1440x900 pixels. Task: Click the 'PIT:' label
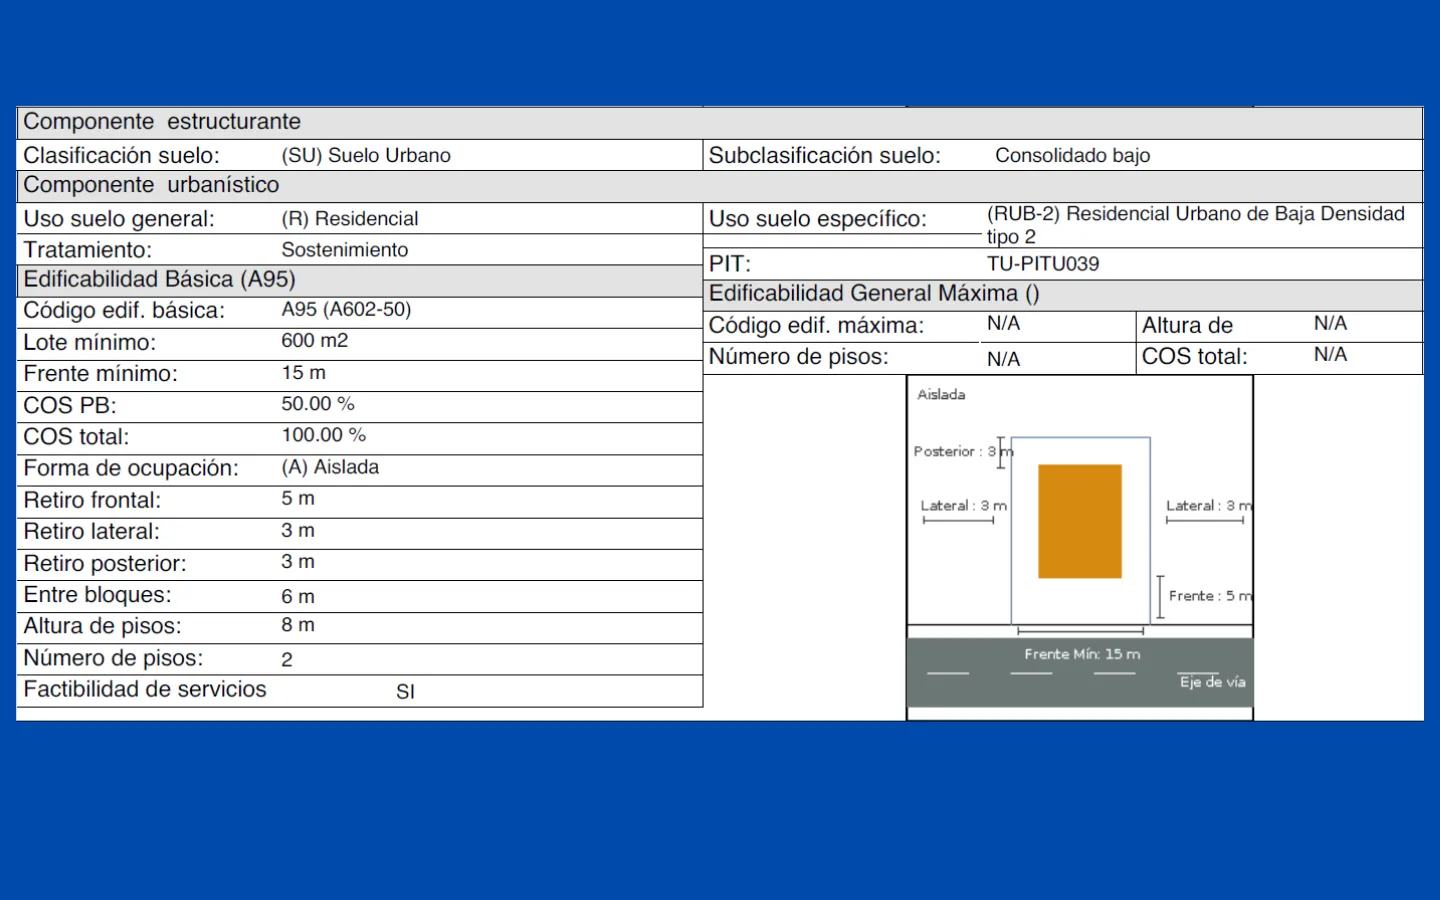coord(730,264)
